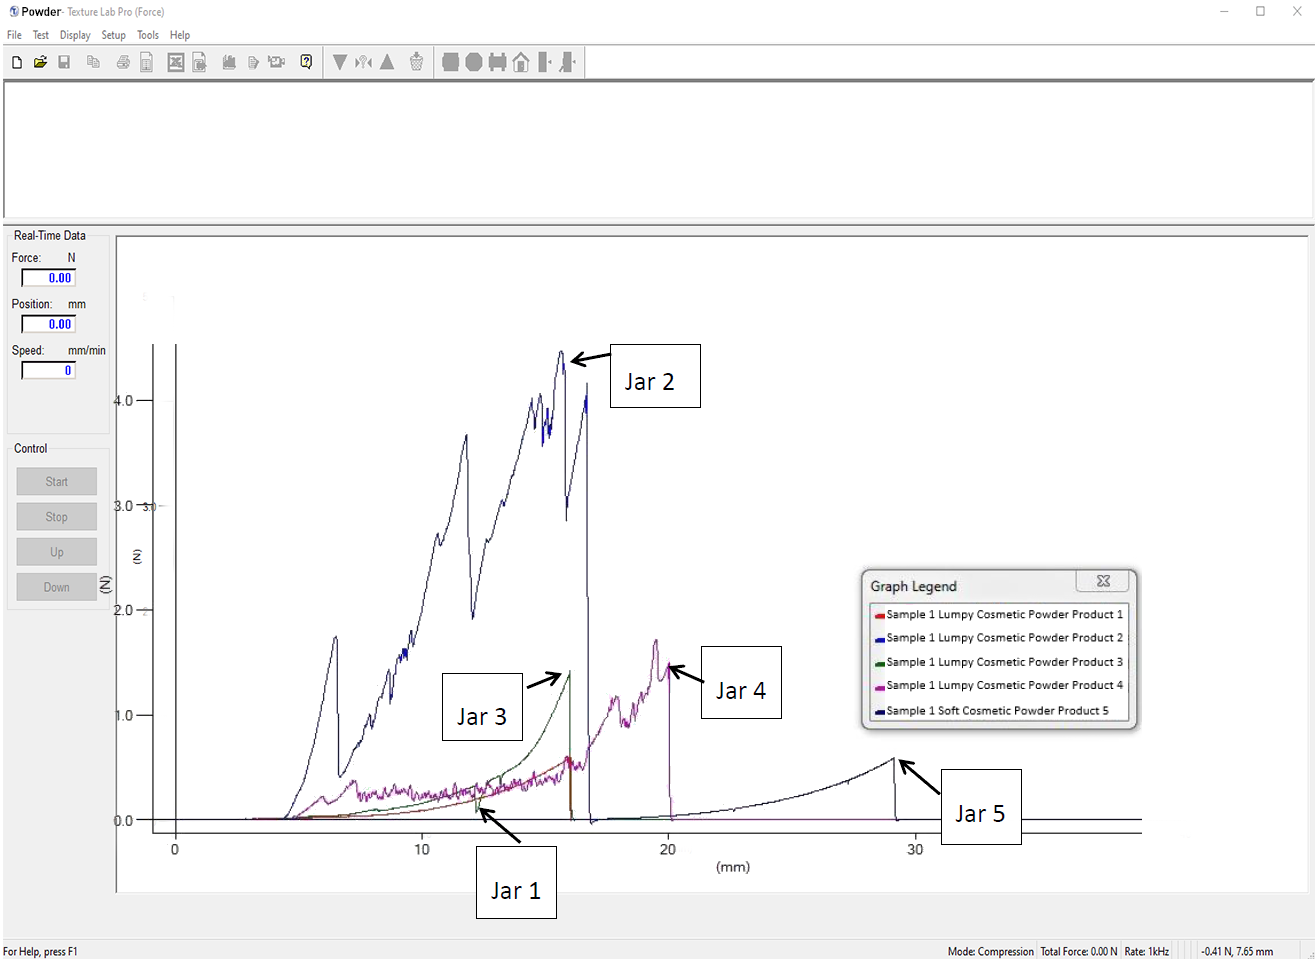
Task: Click the Copy icon in toolbar
Action: click(93, 62)
